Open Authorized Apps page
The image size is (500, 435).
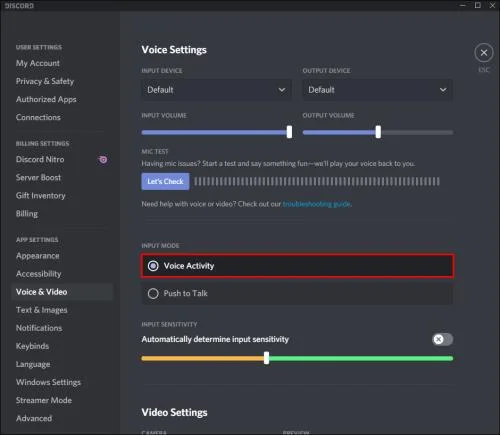[46, 99]
